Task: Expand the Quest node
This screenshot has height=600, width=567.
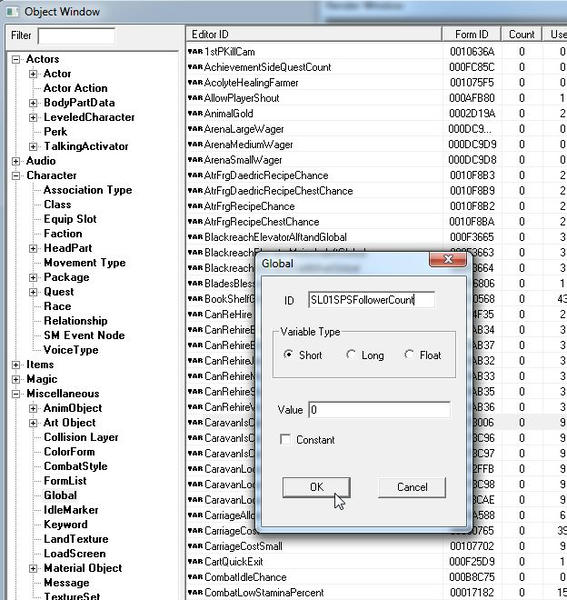Action: pos(33,292)
